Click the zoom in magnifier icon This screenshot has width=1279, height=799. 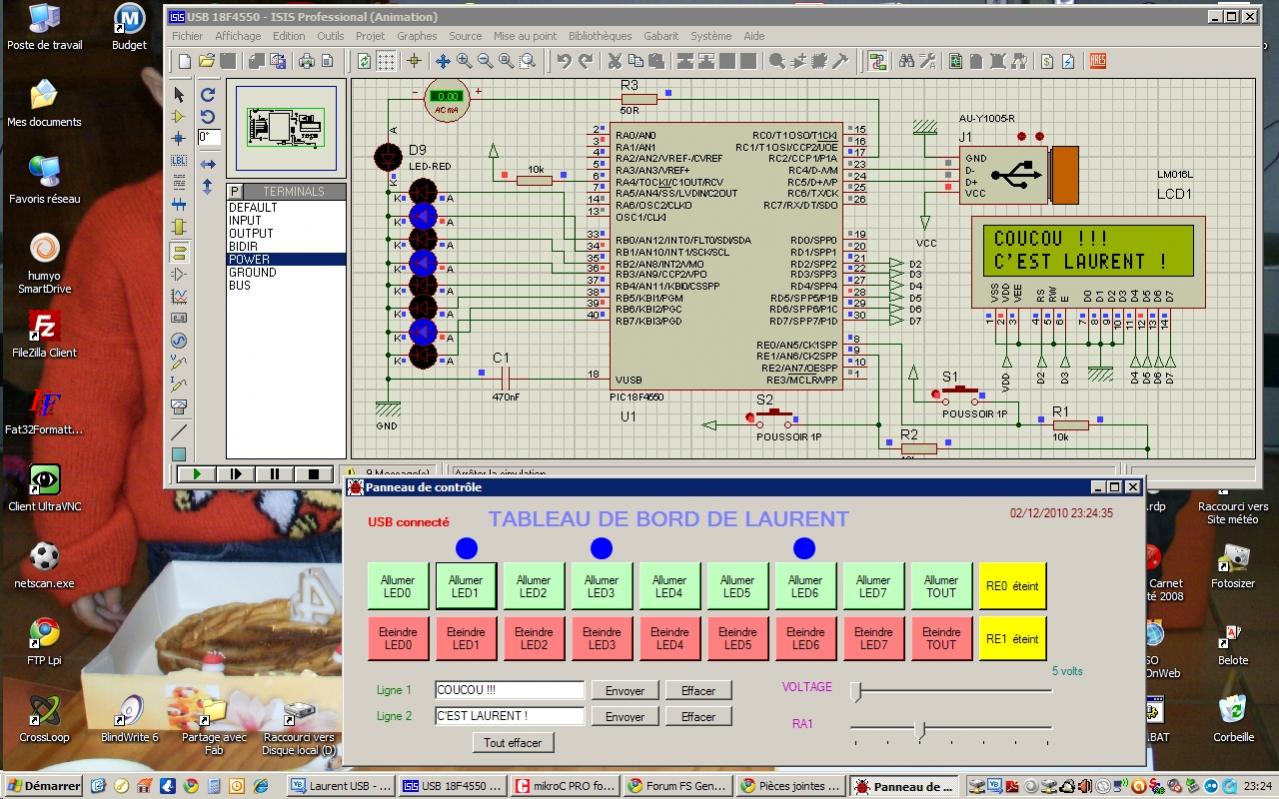tap(464, 61)
